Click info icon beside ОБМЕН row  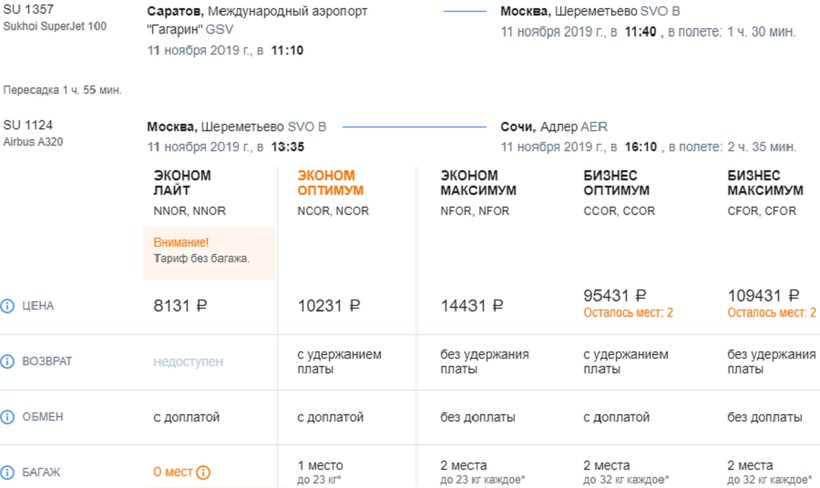click(x=8, y=417)
